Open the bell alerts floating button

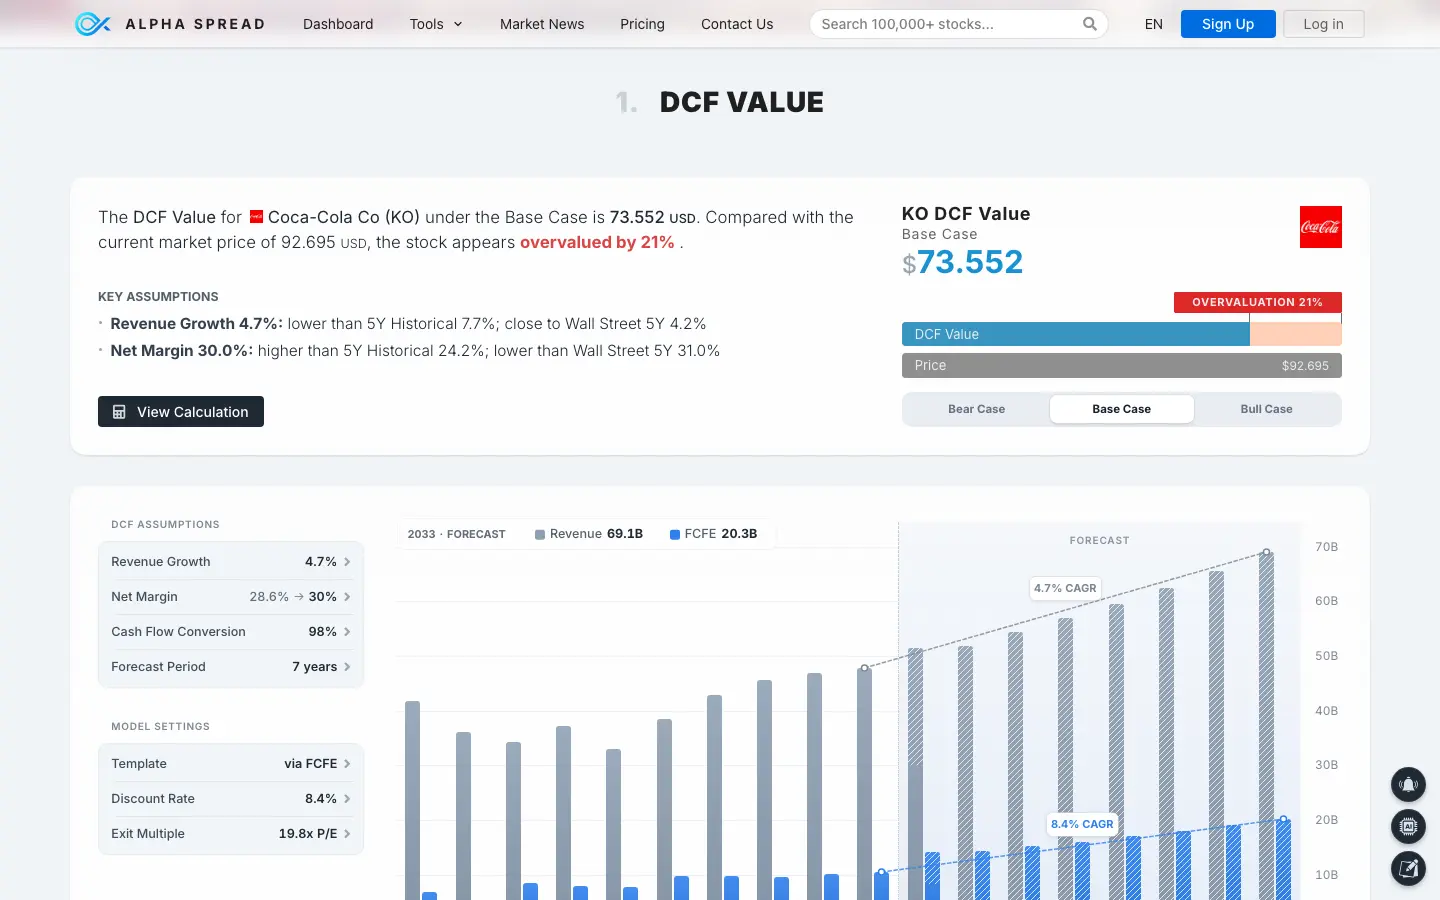click(x=1408, y=785)
